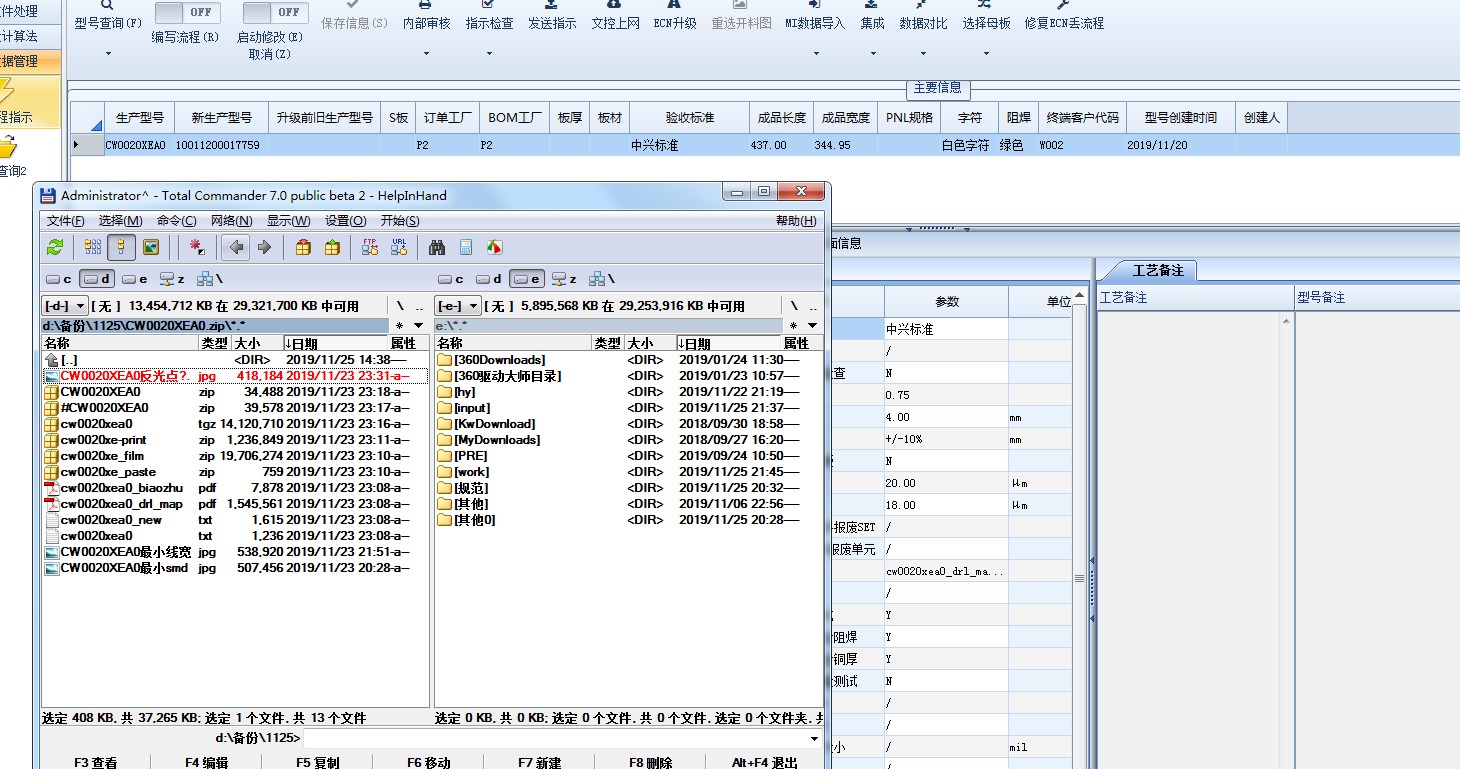Image resolution: width=1460 pixels, height=769 pixels.
Task: Open the [-d-] drive dropdown
Action: 65,306
